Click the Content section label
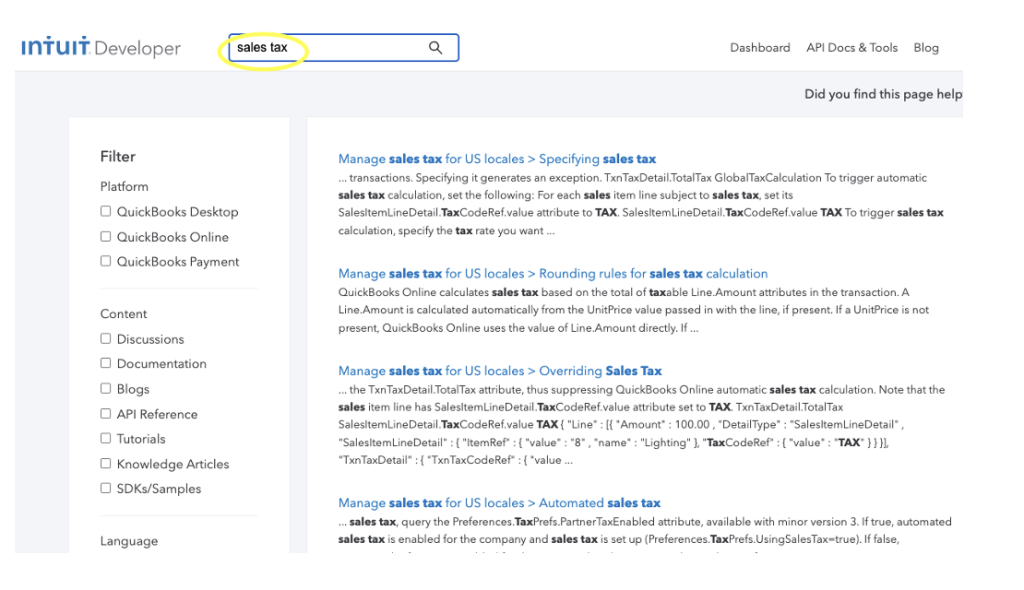Viewport: 1024px width, 590px height. [123, 314]
